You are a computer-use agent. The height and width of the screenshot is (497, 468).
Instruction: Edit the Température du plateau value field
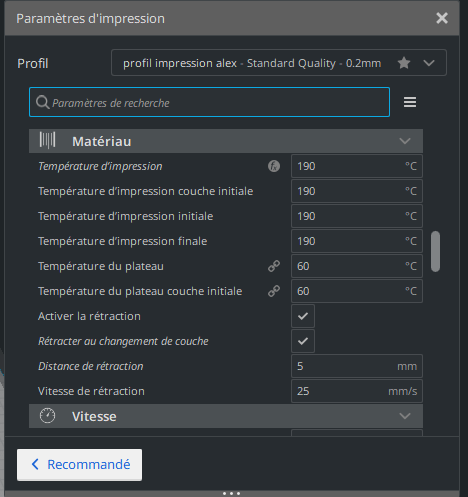pos(357,266)
